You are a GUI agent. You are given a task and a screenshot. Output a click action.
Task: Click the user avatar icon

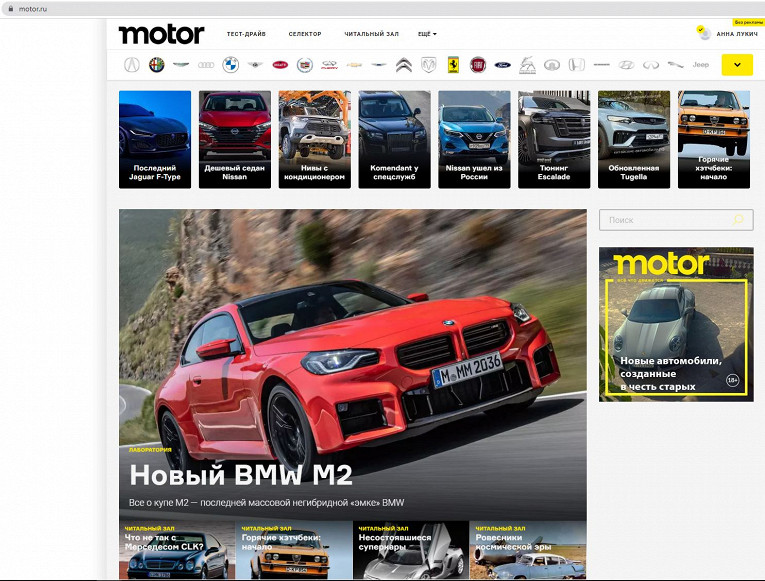click(x=704, y=33)
